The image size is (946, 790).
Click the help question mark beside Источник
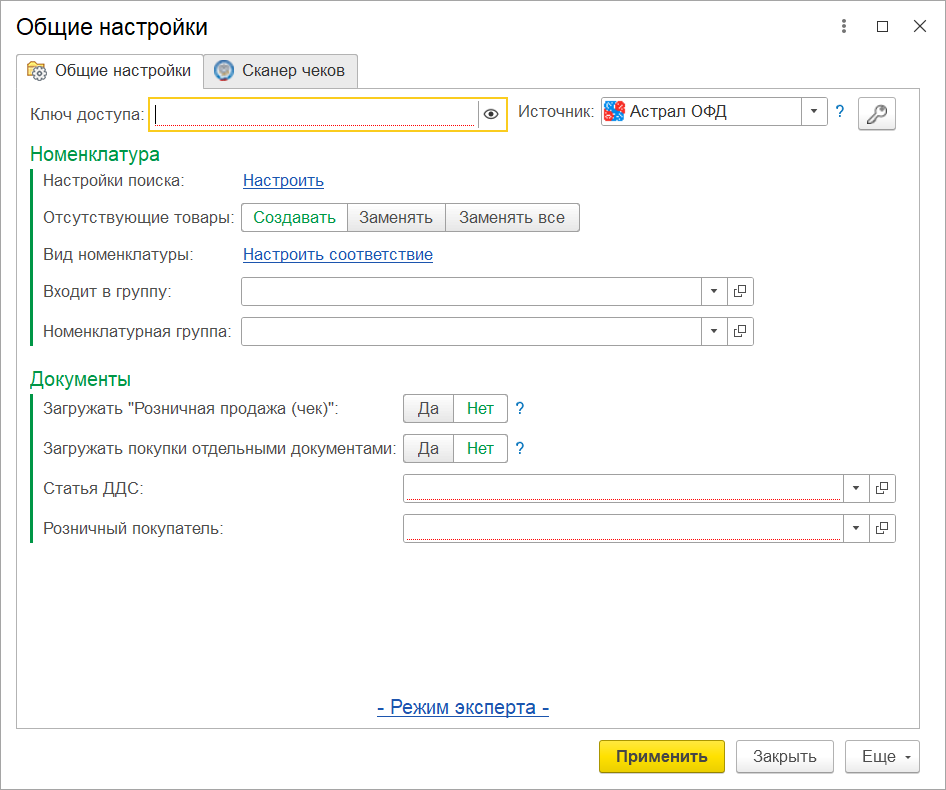[840, 112]
